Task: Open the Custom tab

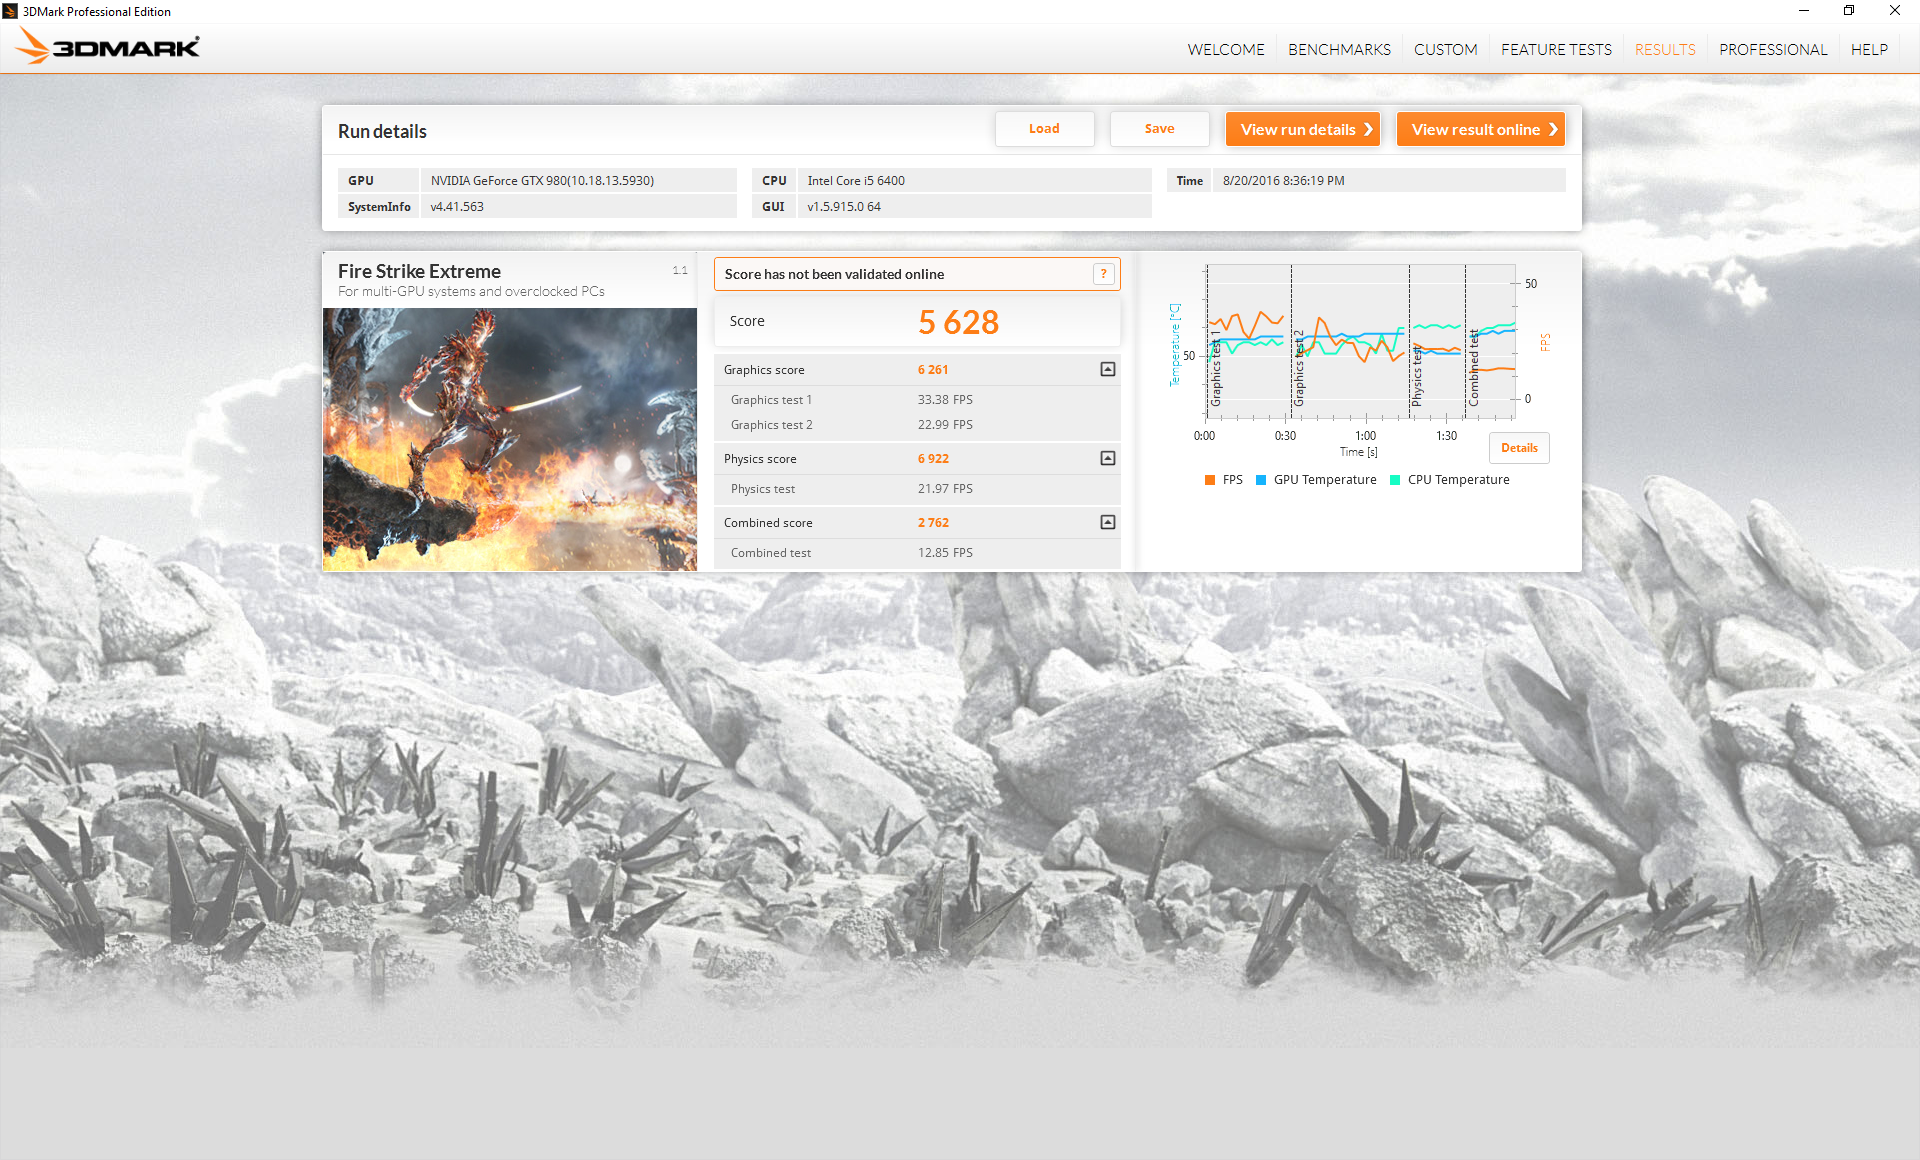Action: [x=1445, y=49]
